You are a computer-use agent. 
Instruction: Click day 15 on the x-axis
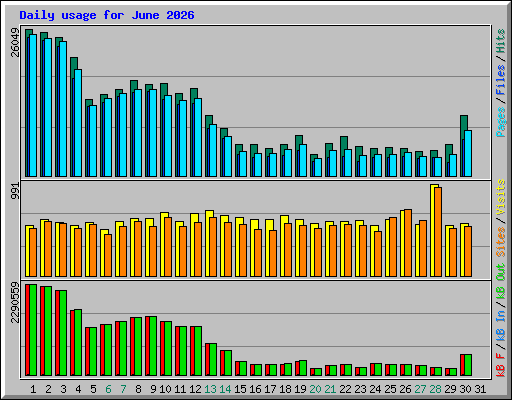240,389
